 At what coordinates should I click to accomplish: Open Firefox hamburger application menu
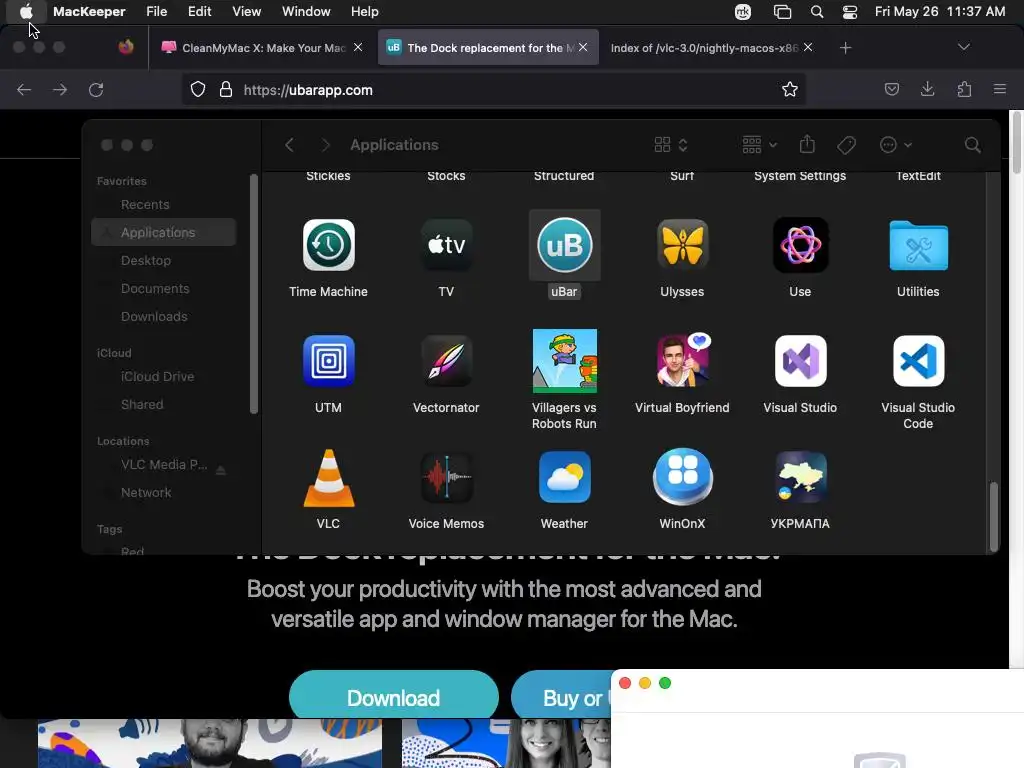coord(1000,89)
